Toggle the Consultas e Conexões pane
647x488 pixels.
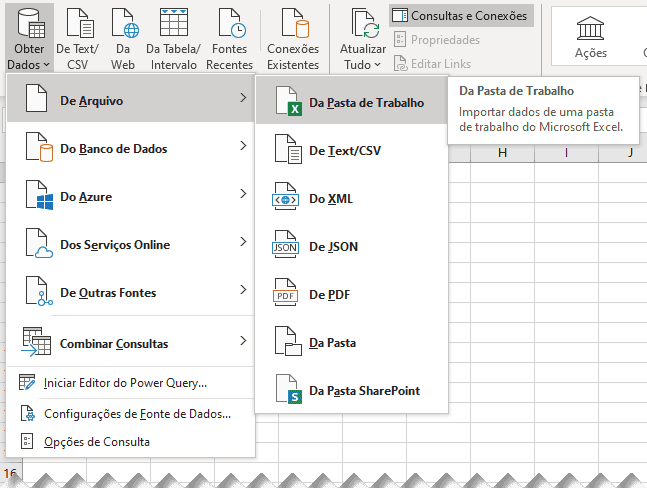coord(461,16)
